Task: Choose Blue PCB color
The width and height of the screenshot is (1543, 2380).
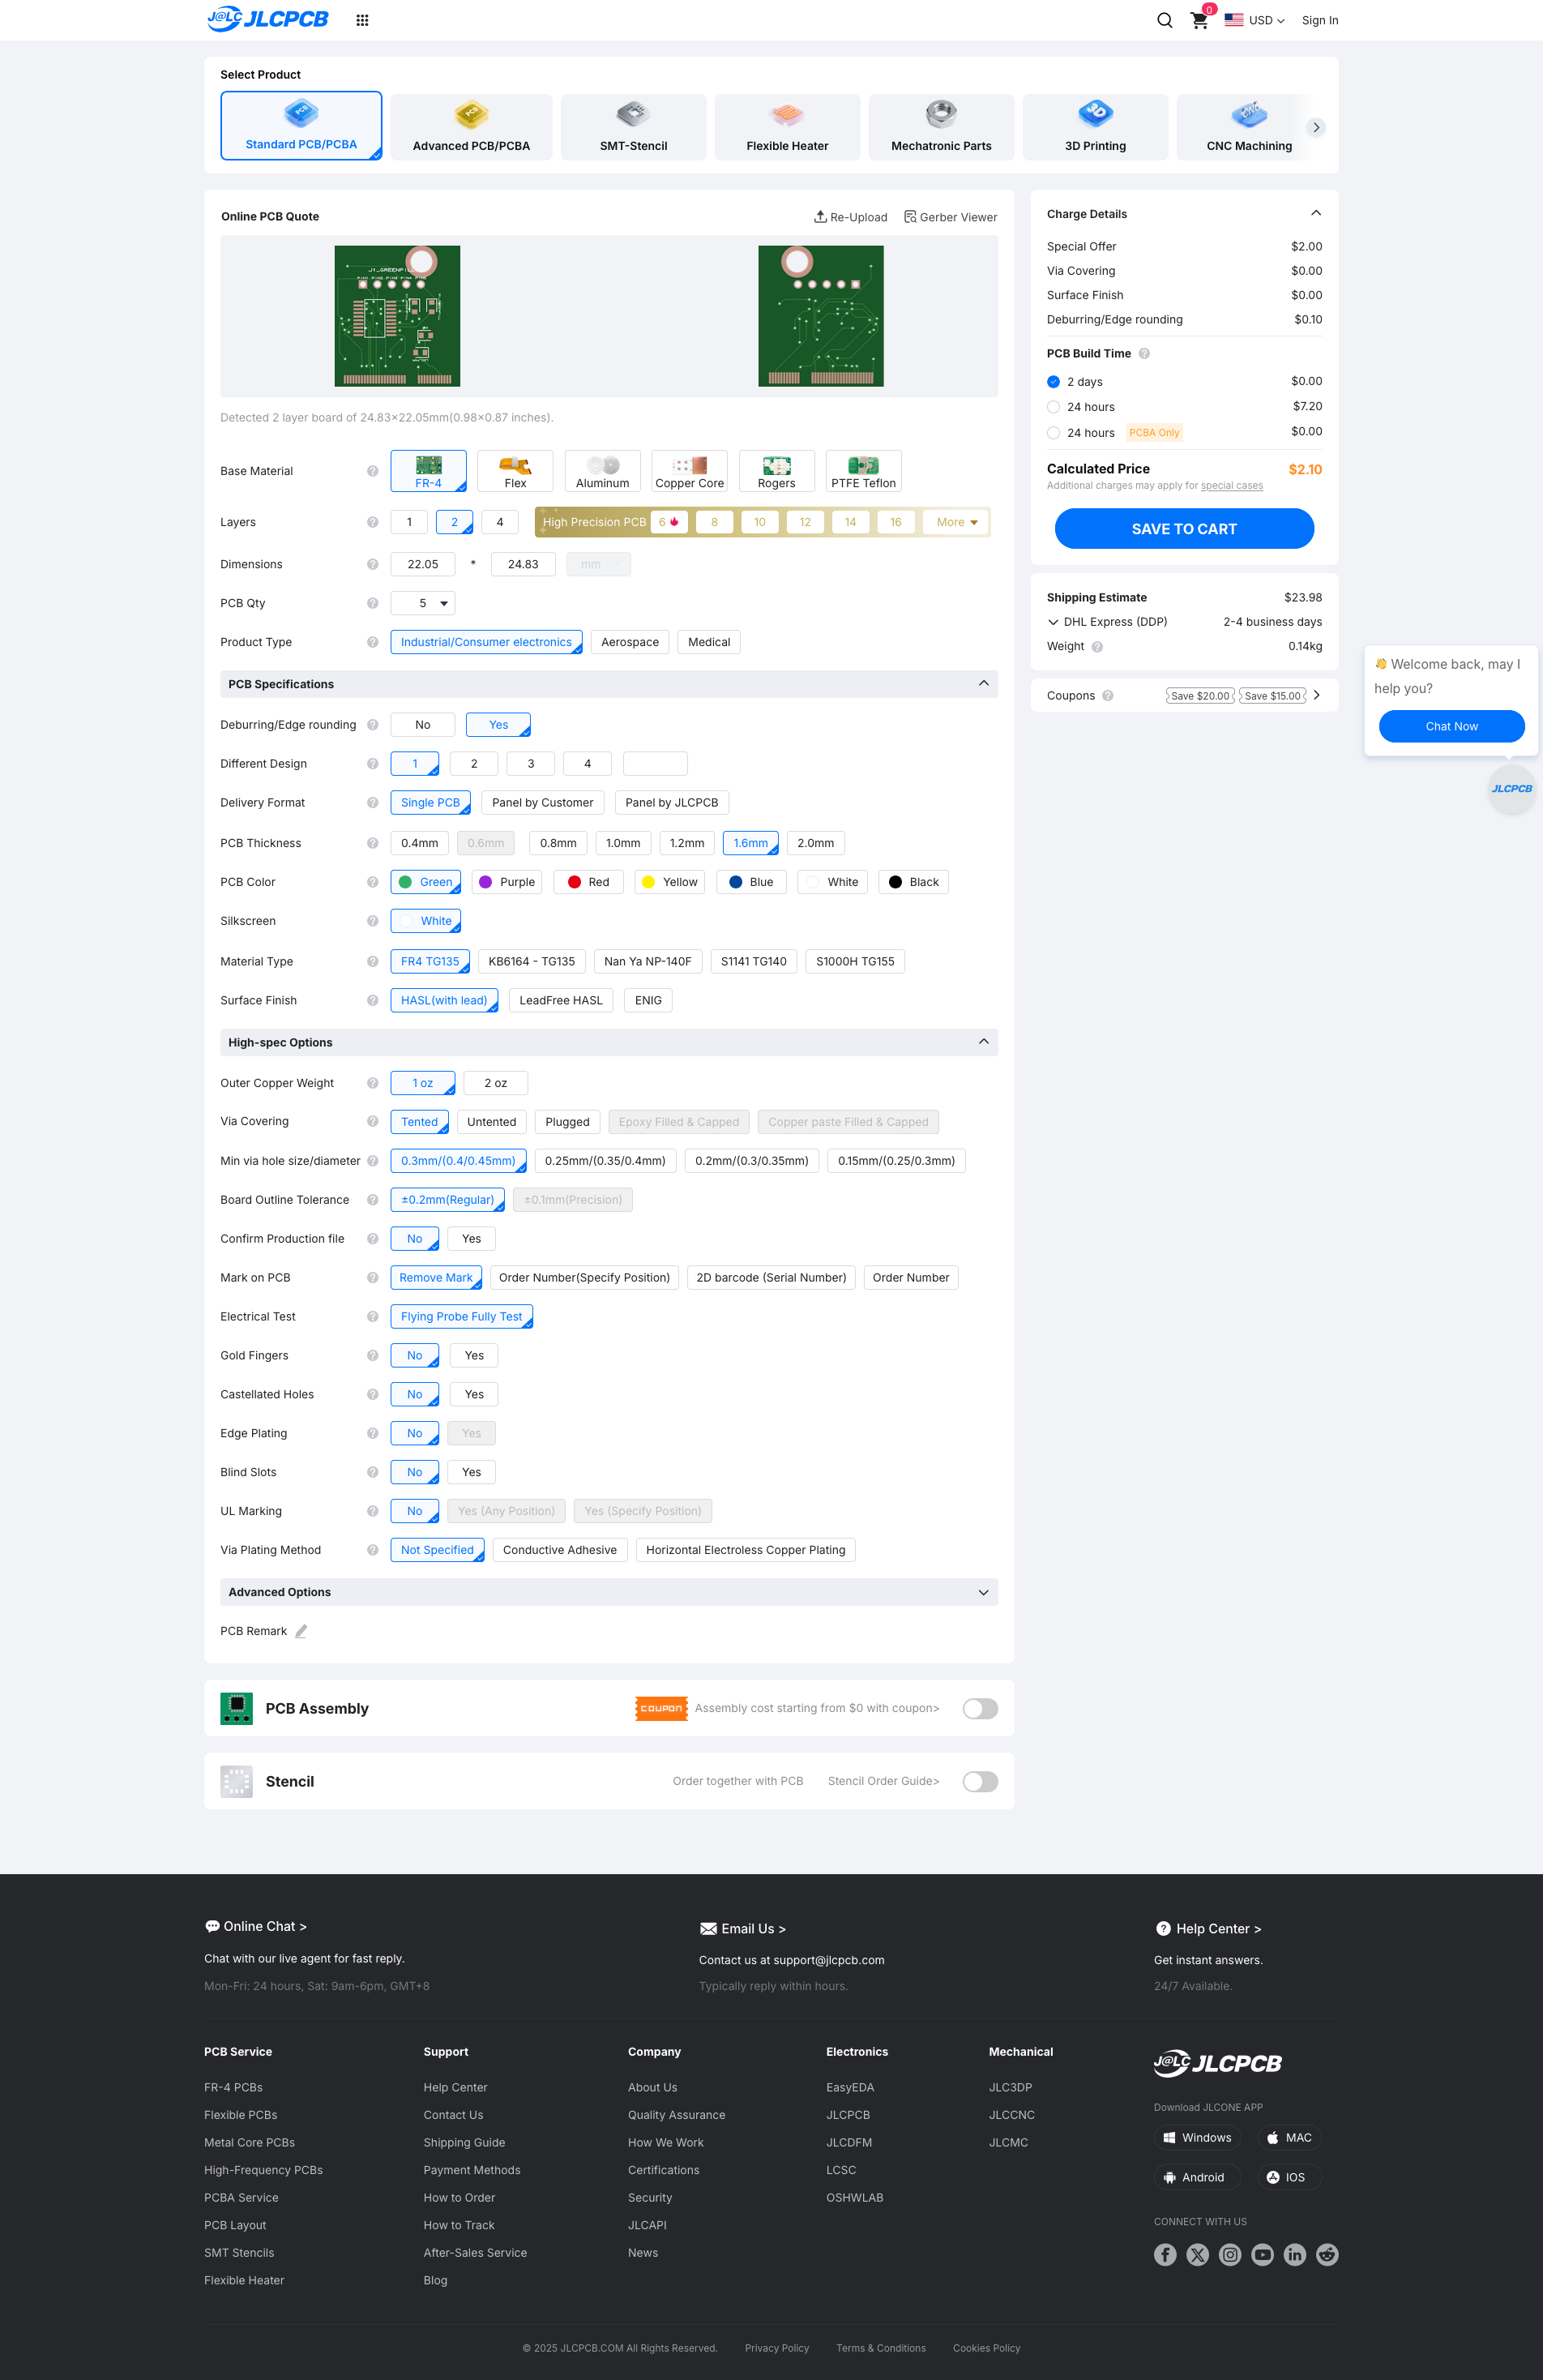Action: point(751,882)
